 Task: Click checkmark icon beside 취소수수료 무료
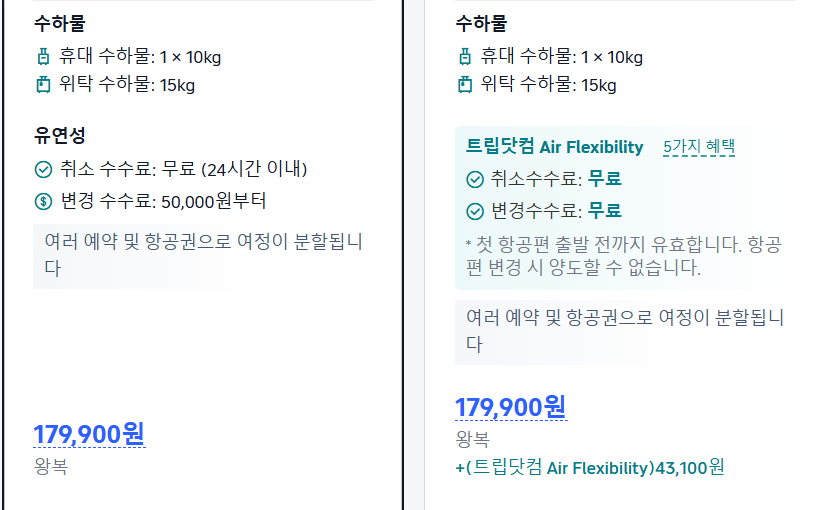pyautogui.click(x=475, y=179)
